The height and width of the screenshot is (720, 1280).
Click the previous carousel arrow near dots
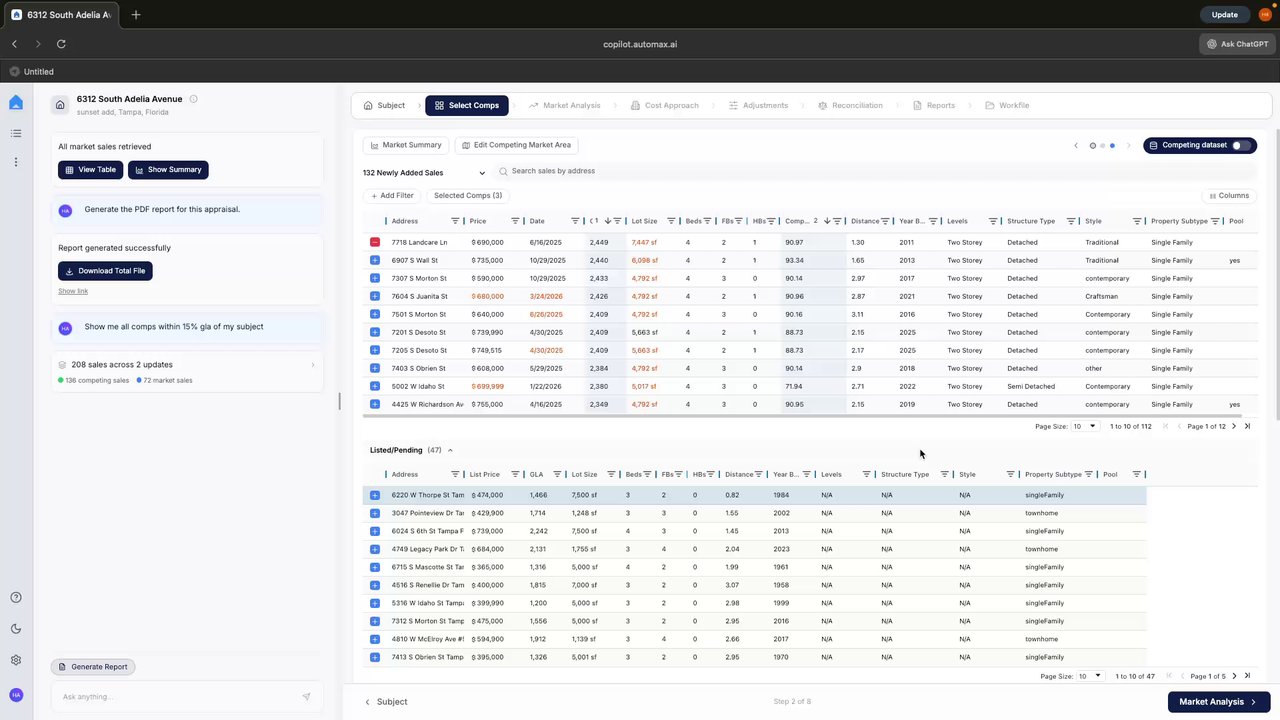1076,146
